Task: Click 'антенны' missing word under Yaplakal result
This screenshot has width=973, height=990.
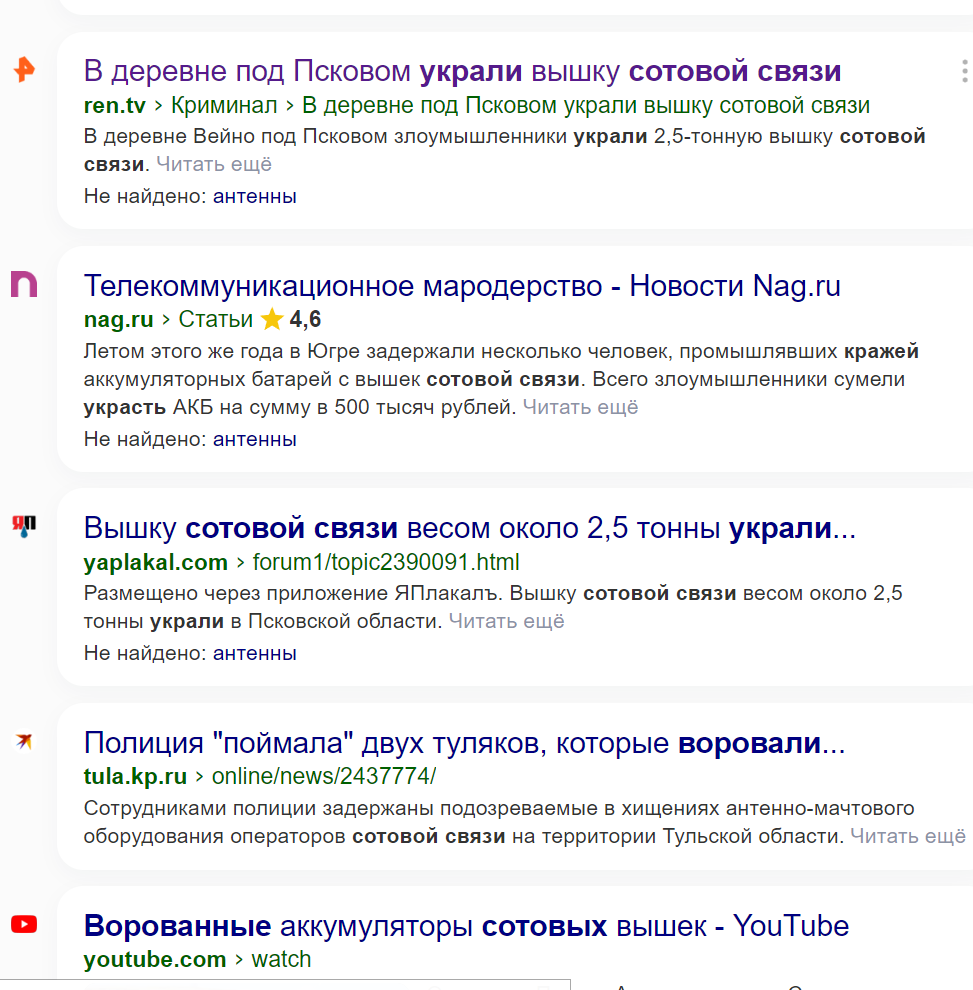Action: (x=254, y=653)
